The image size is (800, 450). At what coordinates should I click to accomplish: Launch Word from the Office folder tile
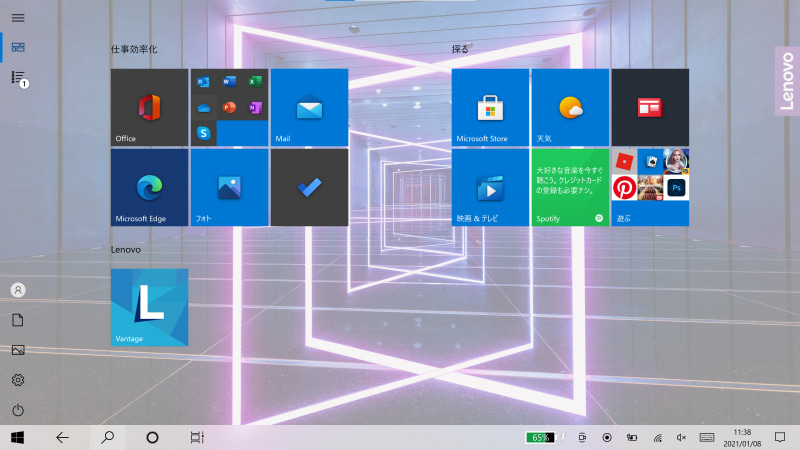[229, 82]
